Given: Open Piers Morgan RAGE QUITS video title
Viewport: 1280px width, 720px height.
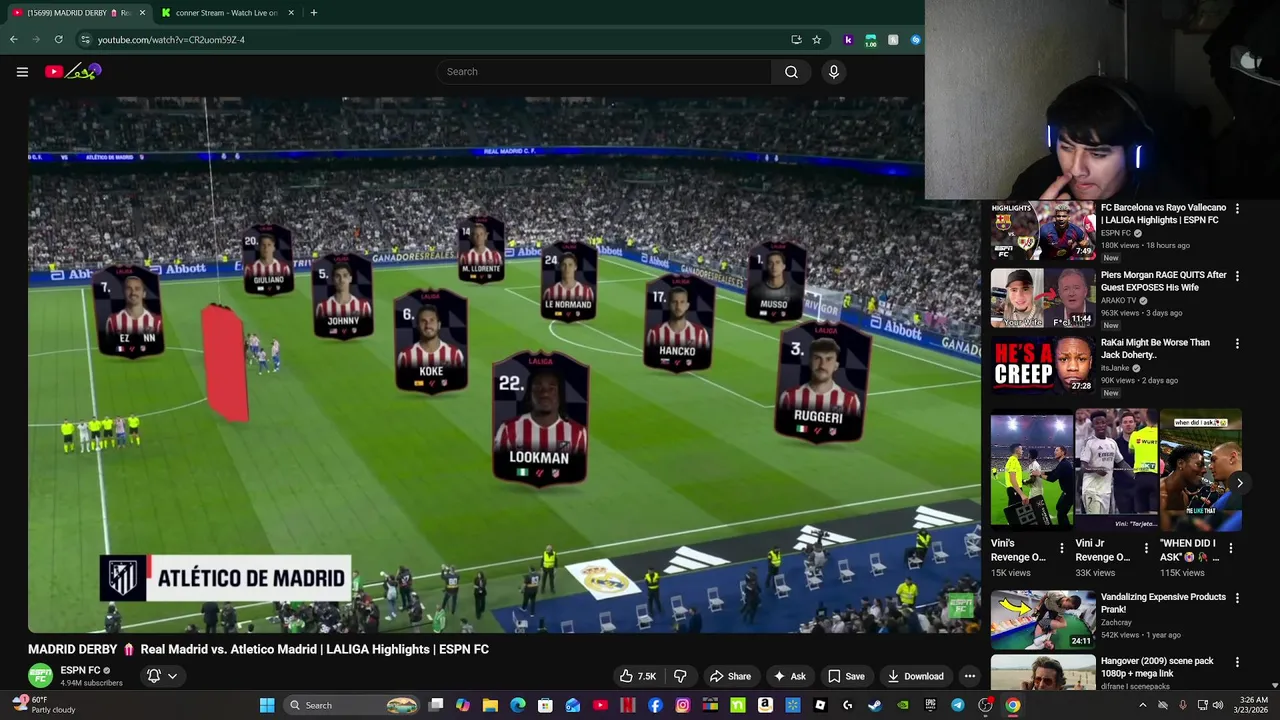Looking at the screenshot, I should 1163,281.
